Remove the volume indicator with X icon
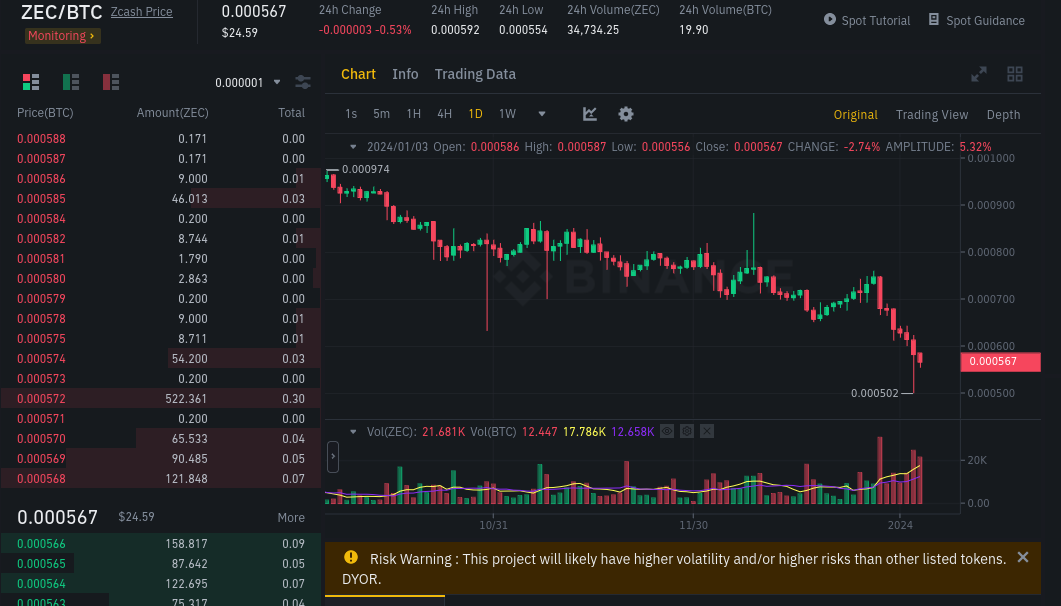 click(707, 431)
